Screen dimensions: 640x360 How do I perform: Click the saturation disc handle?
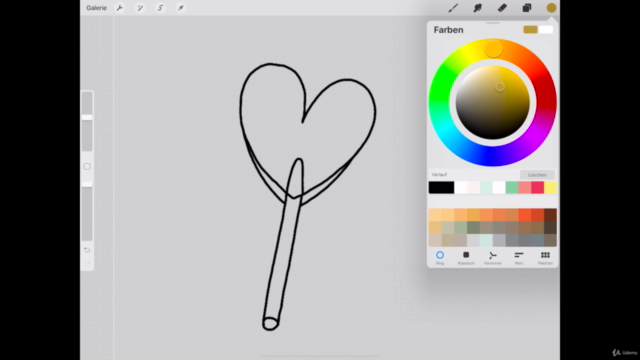pyautogui.click(x=500, y=87)
